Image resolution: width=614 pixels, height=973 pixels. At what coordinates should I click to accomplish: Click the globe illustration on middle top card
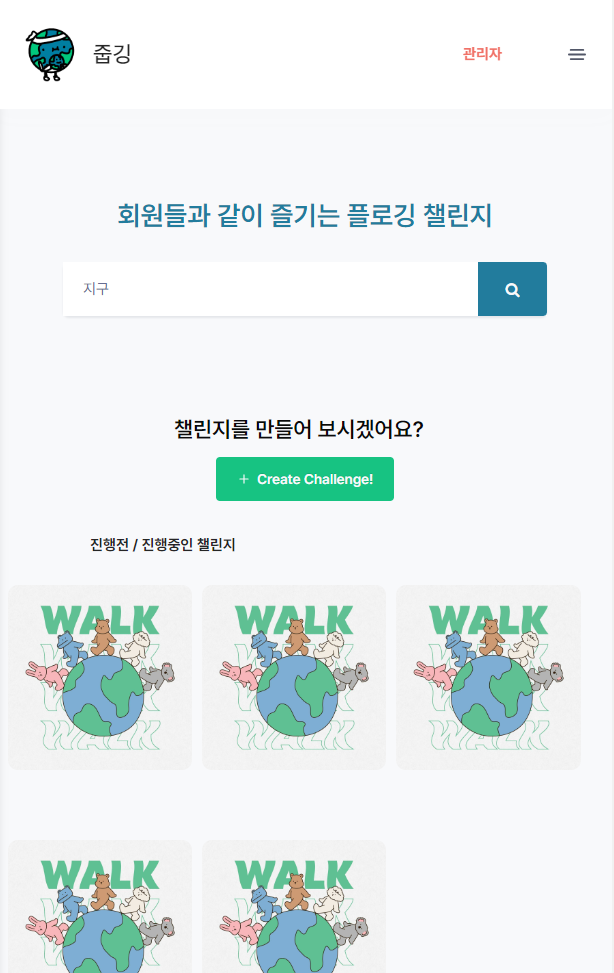tap(297, 696)
